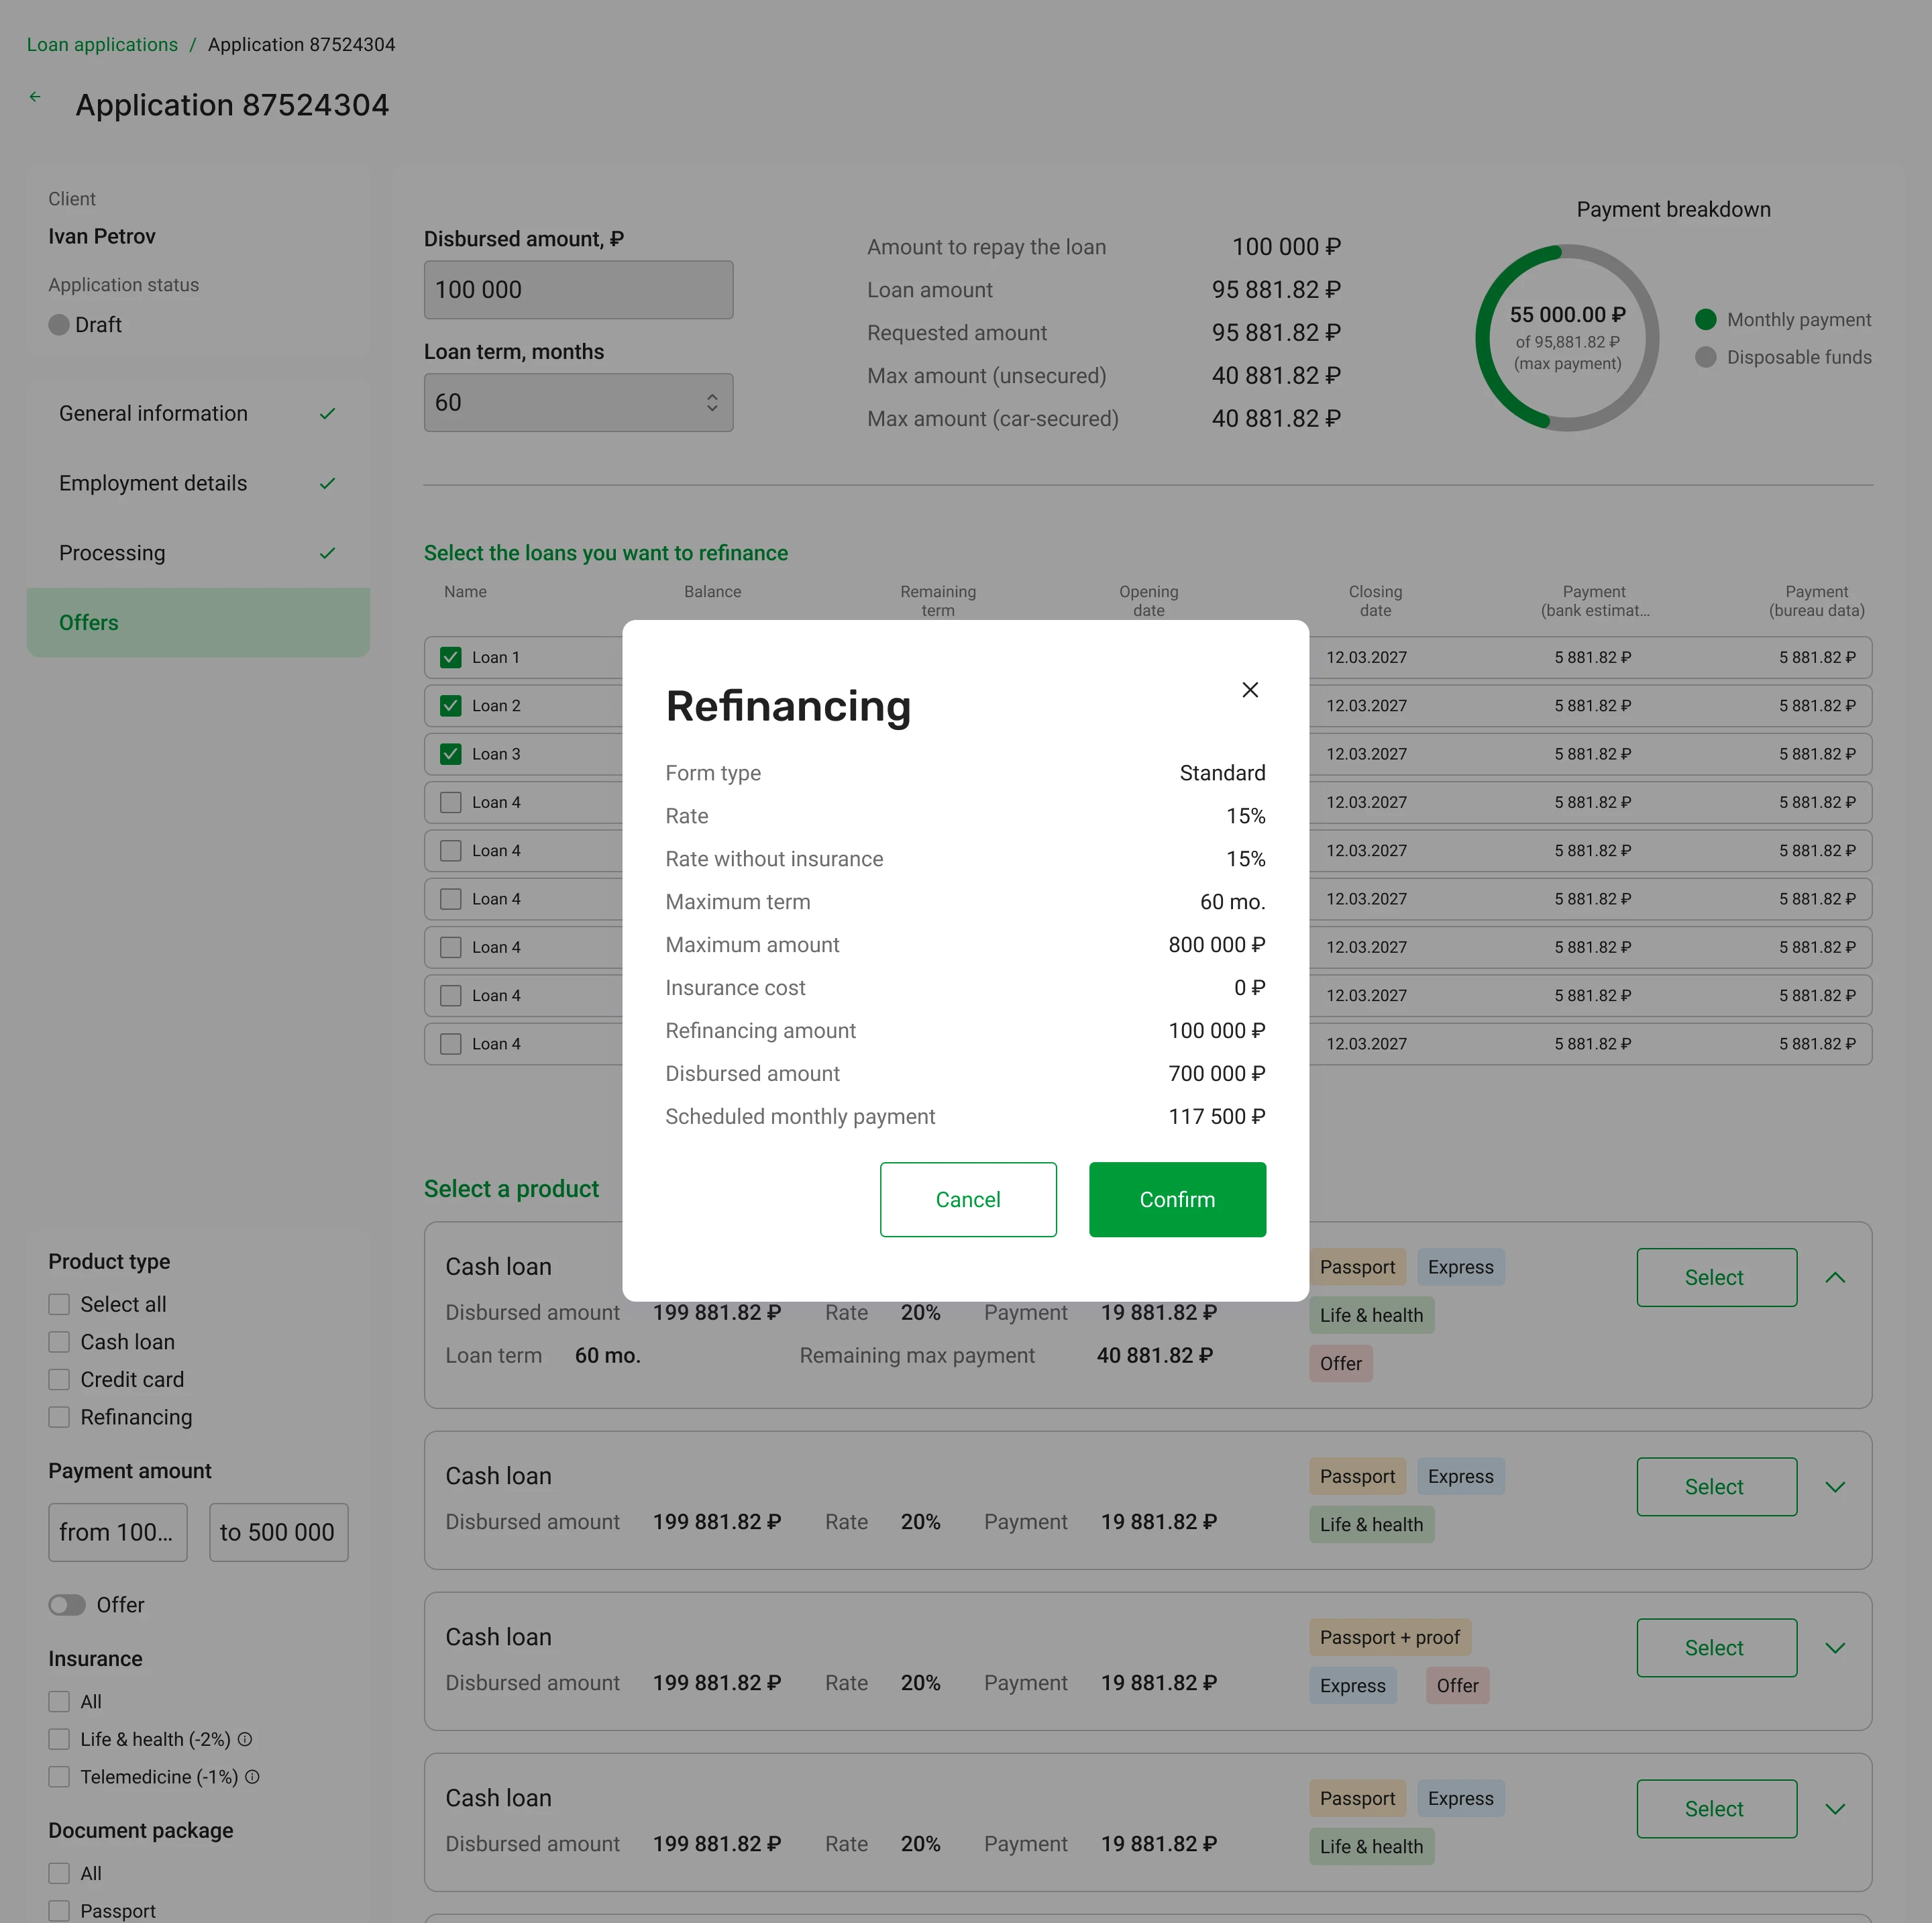
Task: Click Employment details checkmark icon
Action: 327,484
